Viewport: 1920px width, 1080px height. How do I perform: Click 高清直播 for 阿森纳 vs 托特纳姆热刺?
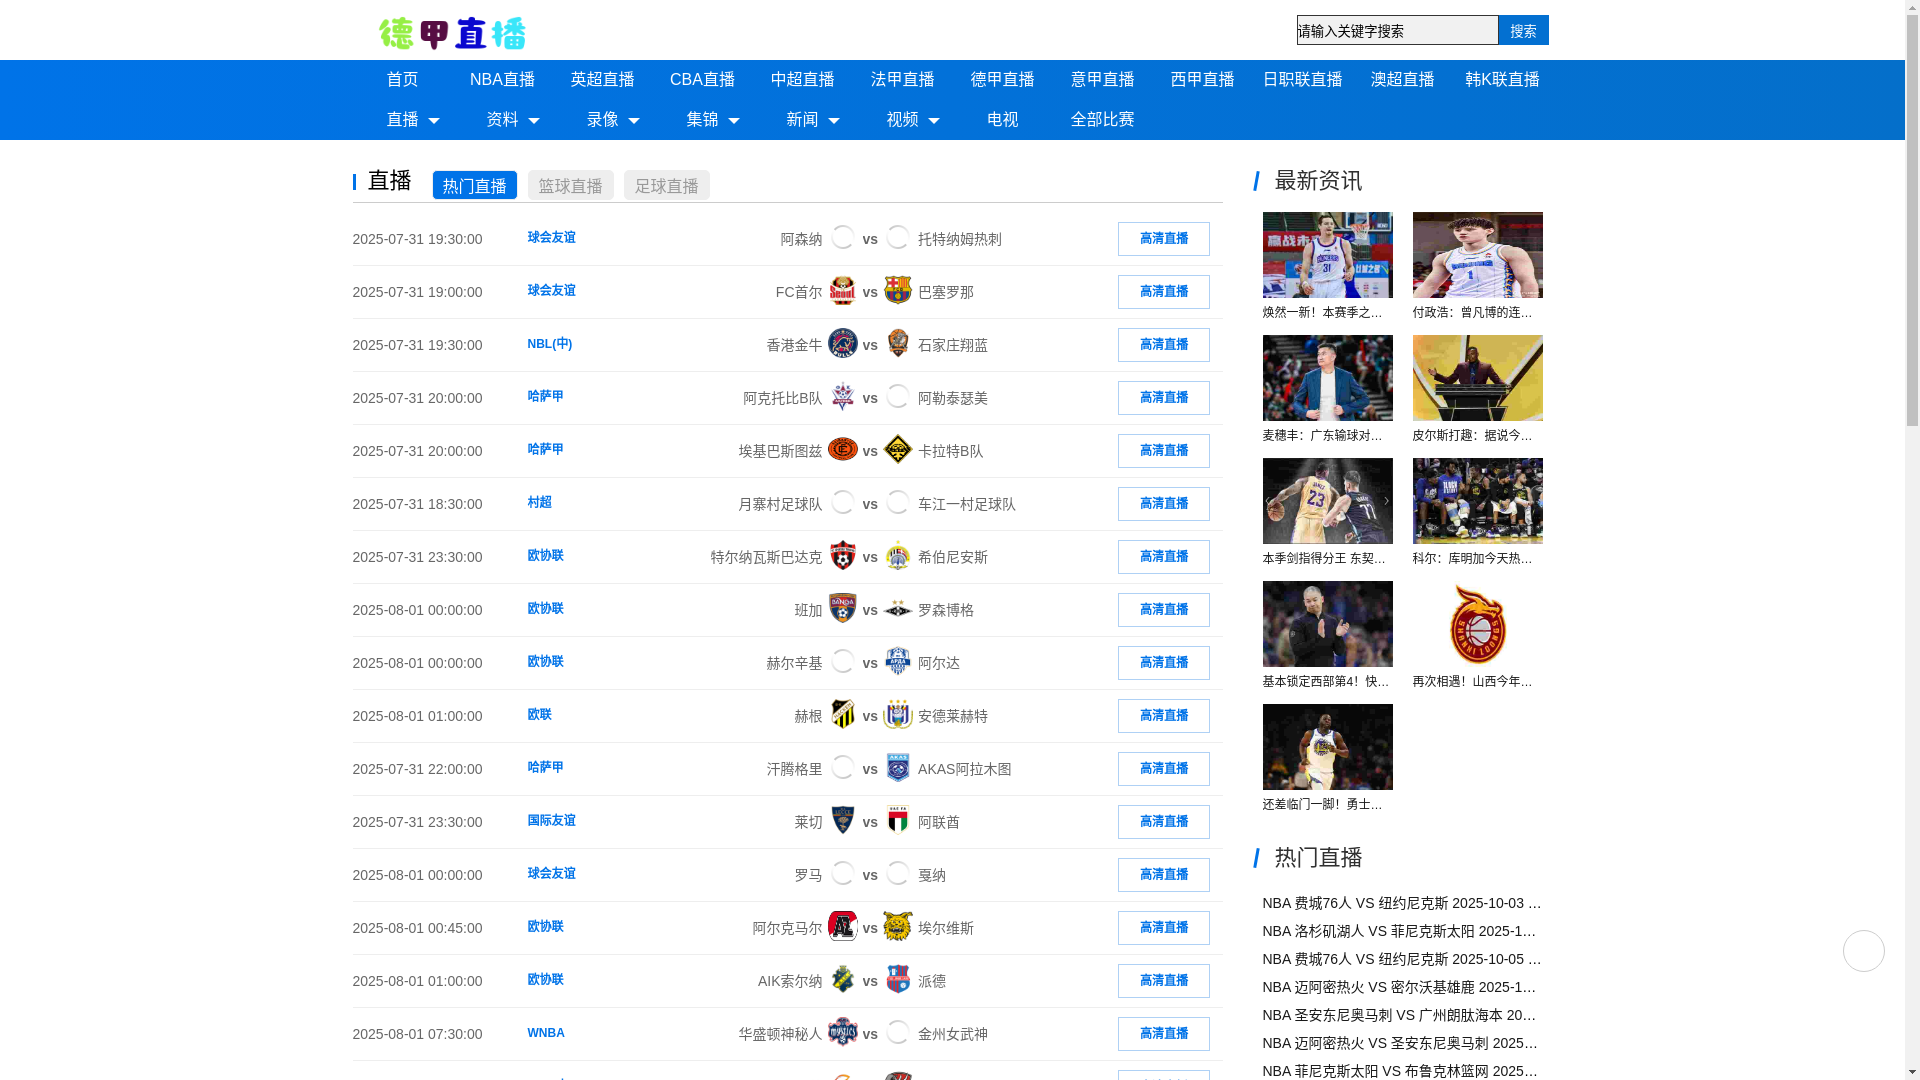(x=1163, y=238)
